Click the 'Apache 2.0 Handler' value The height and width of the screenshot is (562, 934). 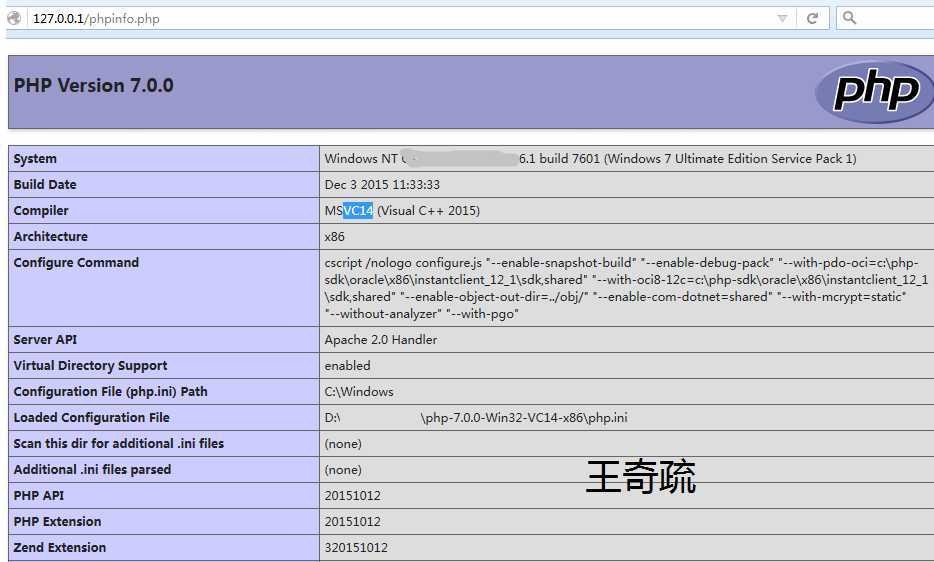pyautogui.click(x=381, y=340)
